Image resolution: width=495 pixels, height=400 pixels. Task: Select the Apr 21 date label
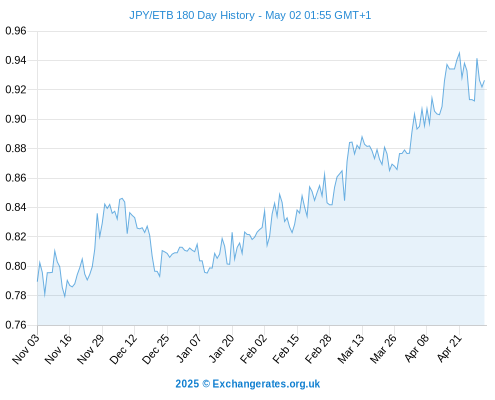[449, 349]
